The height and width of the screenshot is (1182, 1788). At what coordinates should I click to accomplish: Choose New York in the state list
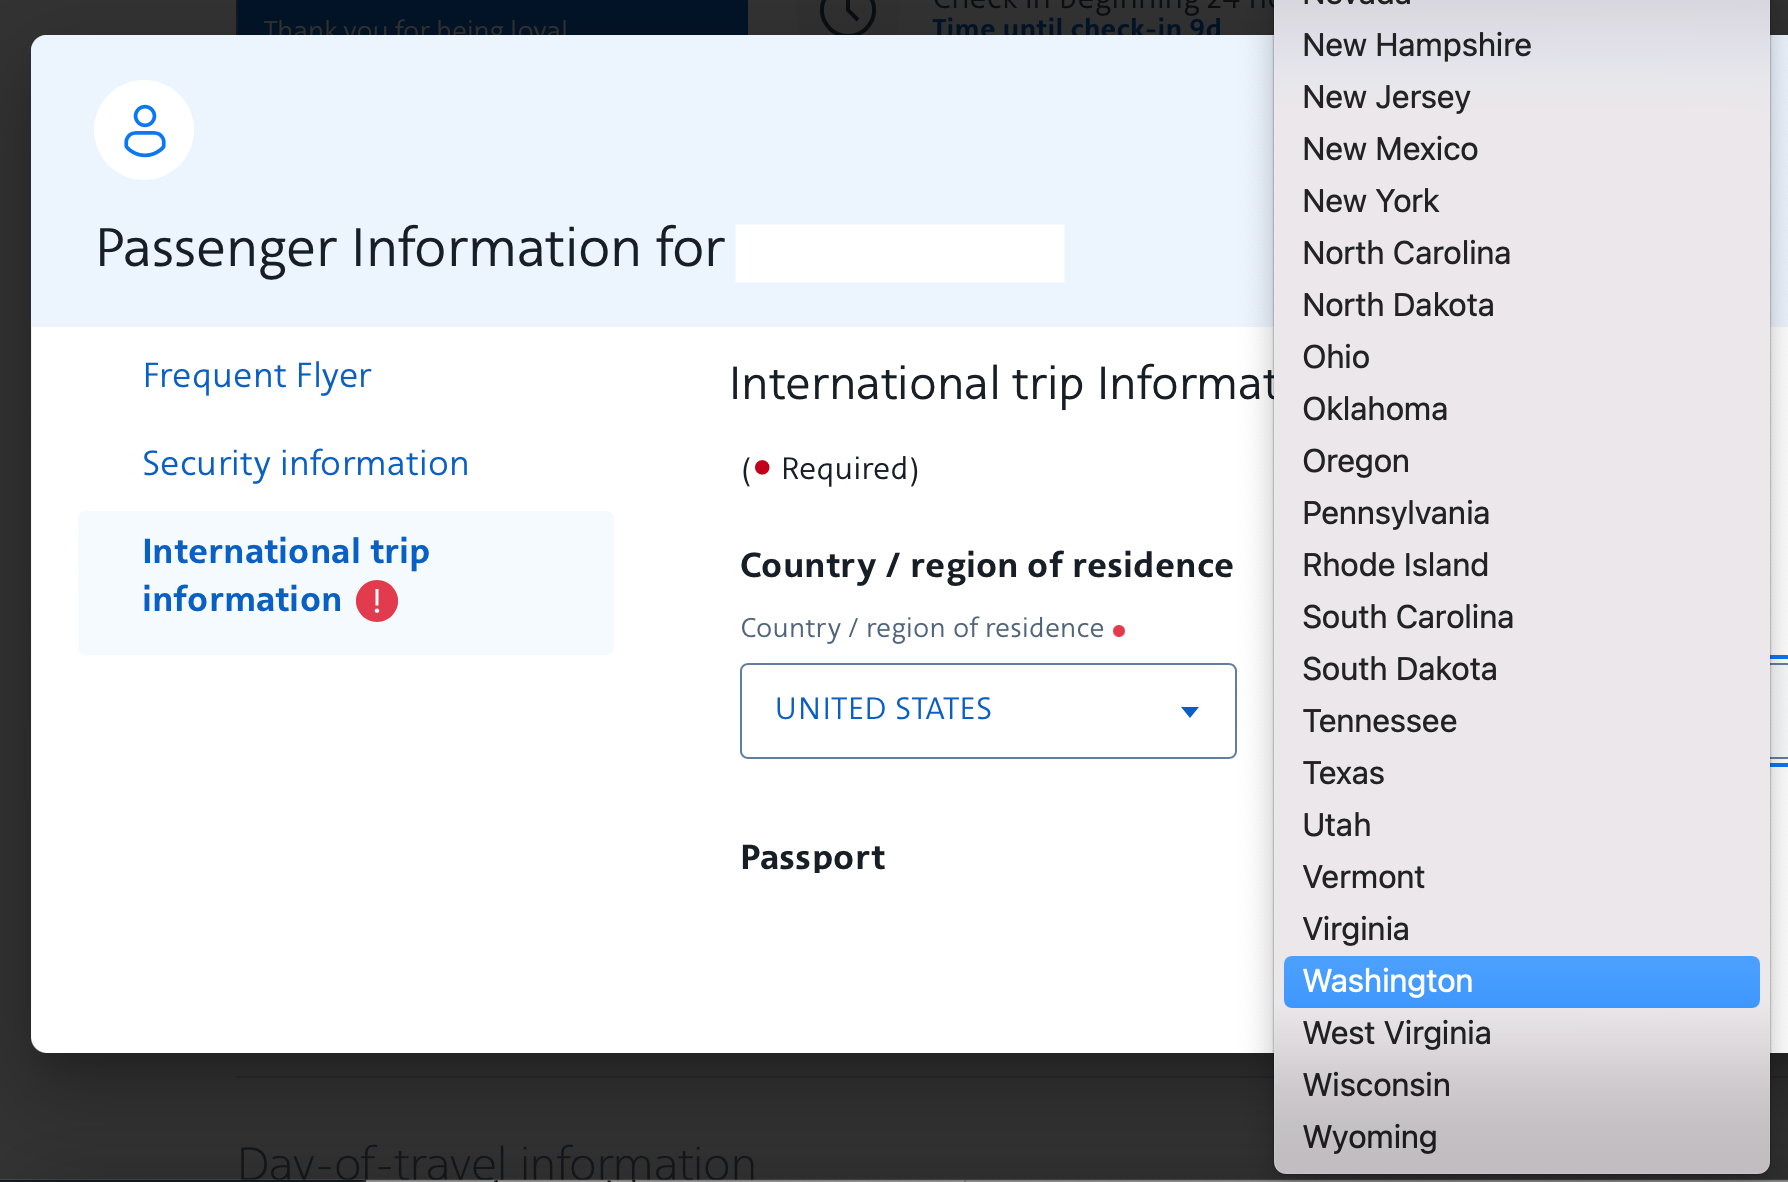point(1370,201)
